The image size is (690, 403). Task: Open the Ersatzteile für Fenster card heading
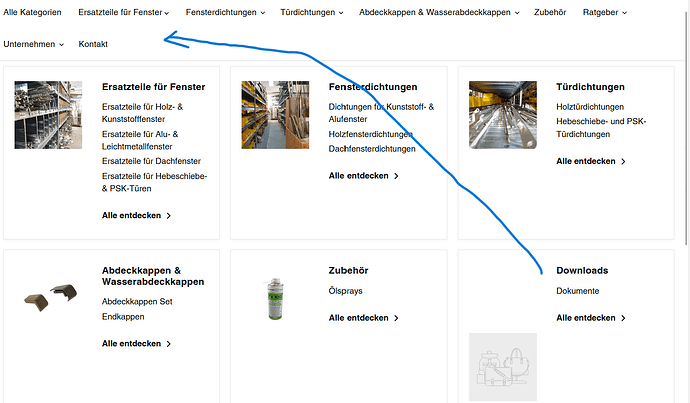tap(154, 87)
